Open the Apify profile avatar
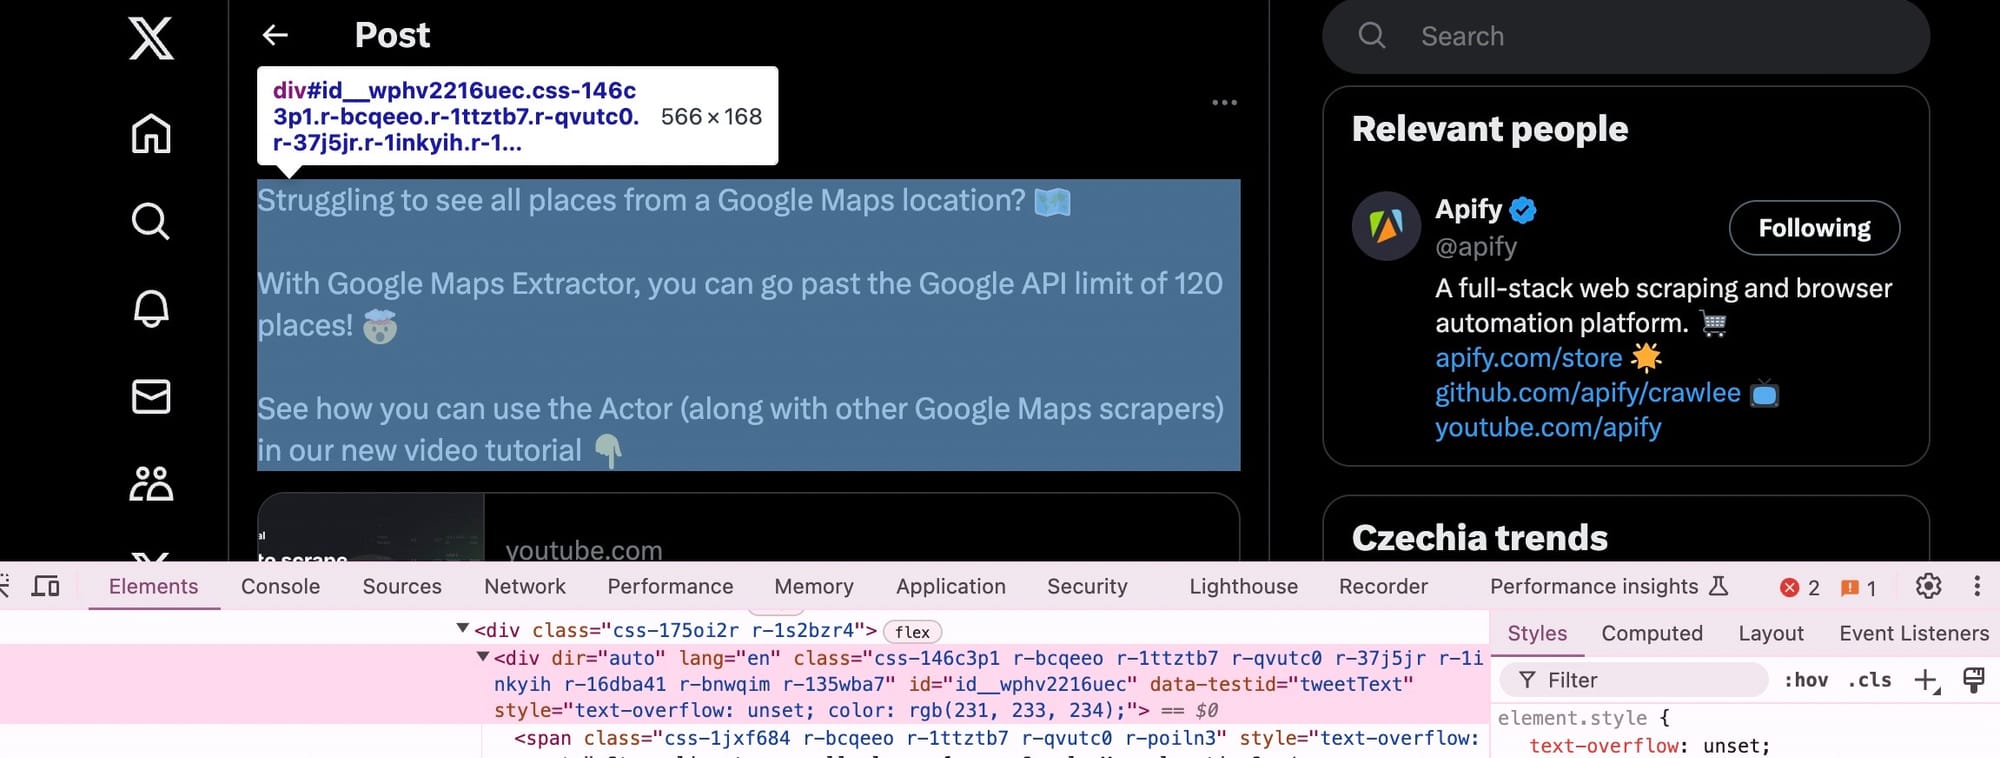 (x=1386, y=226)
